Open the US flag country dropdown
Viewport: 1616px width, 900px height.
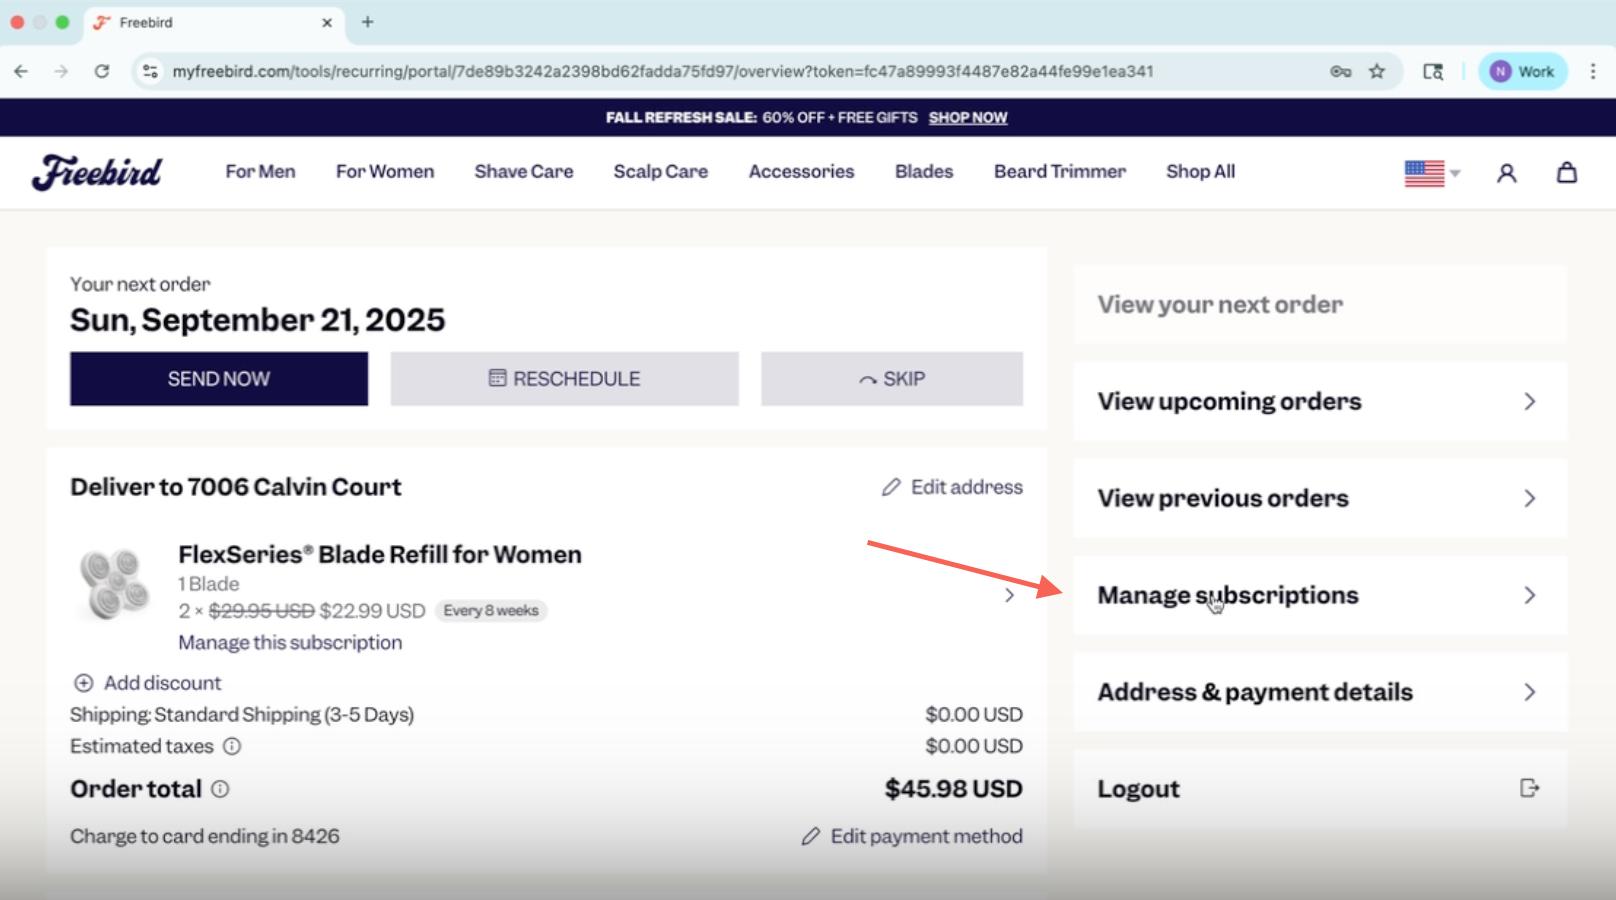coord(1432,173)
